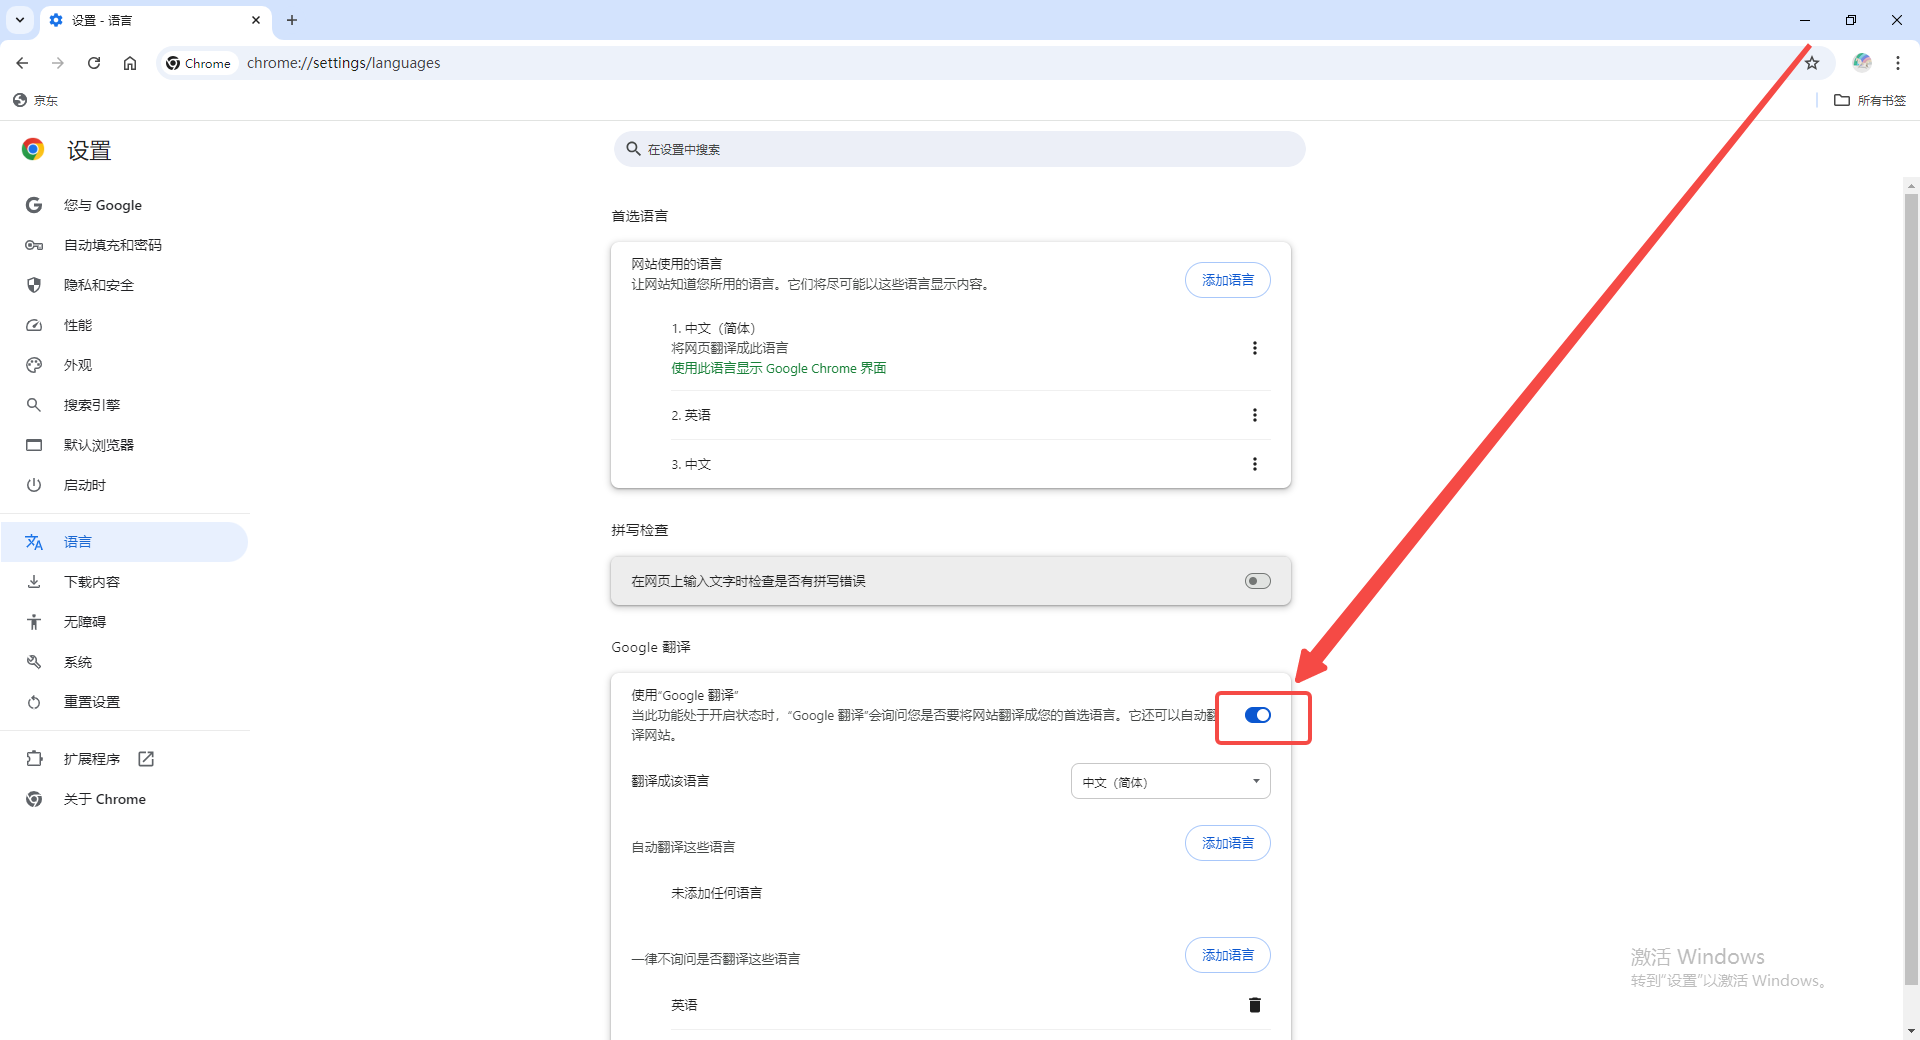Open the 所有书签 folder
The width and height of the screenshot is (1920, 1040).
1870,100
